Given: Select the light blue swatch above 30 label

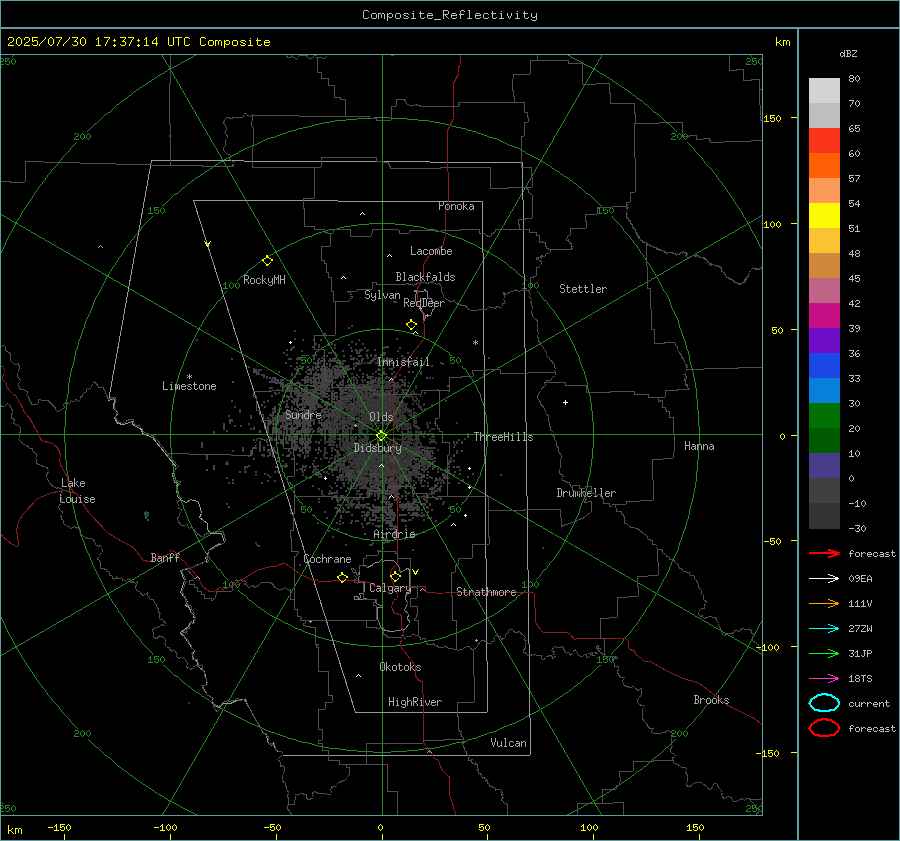Looking at the screenshot, I should click(824, 390).
